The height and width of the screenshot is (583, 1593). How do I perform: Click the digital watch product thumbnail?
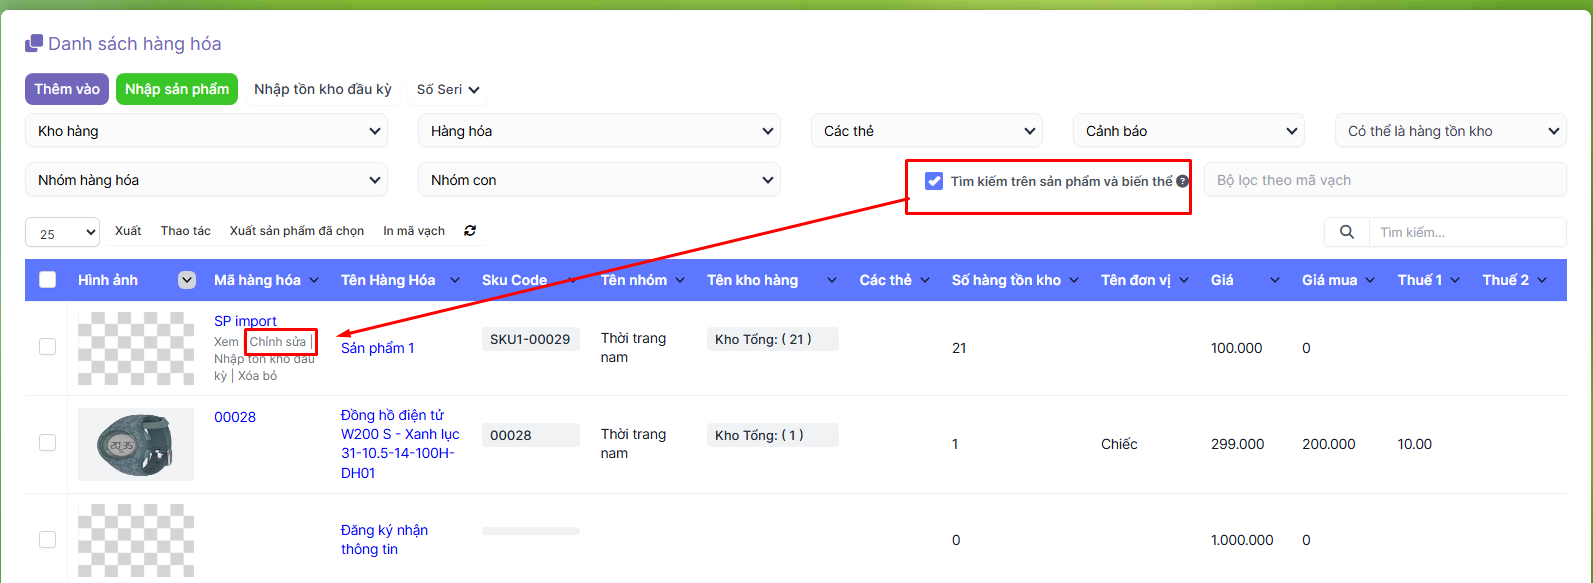pos(136,444)
